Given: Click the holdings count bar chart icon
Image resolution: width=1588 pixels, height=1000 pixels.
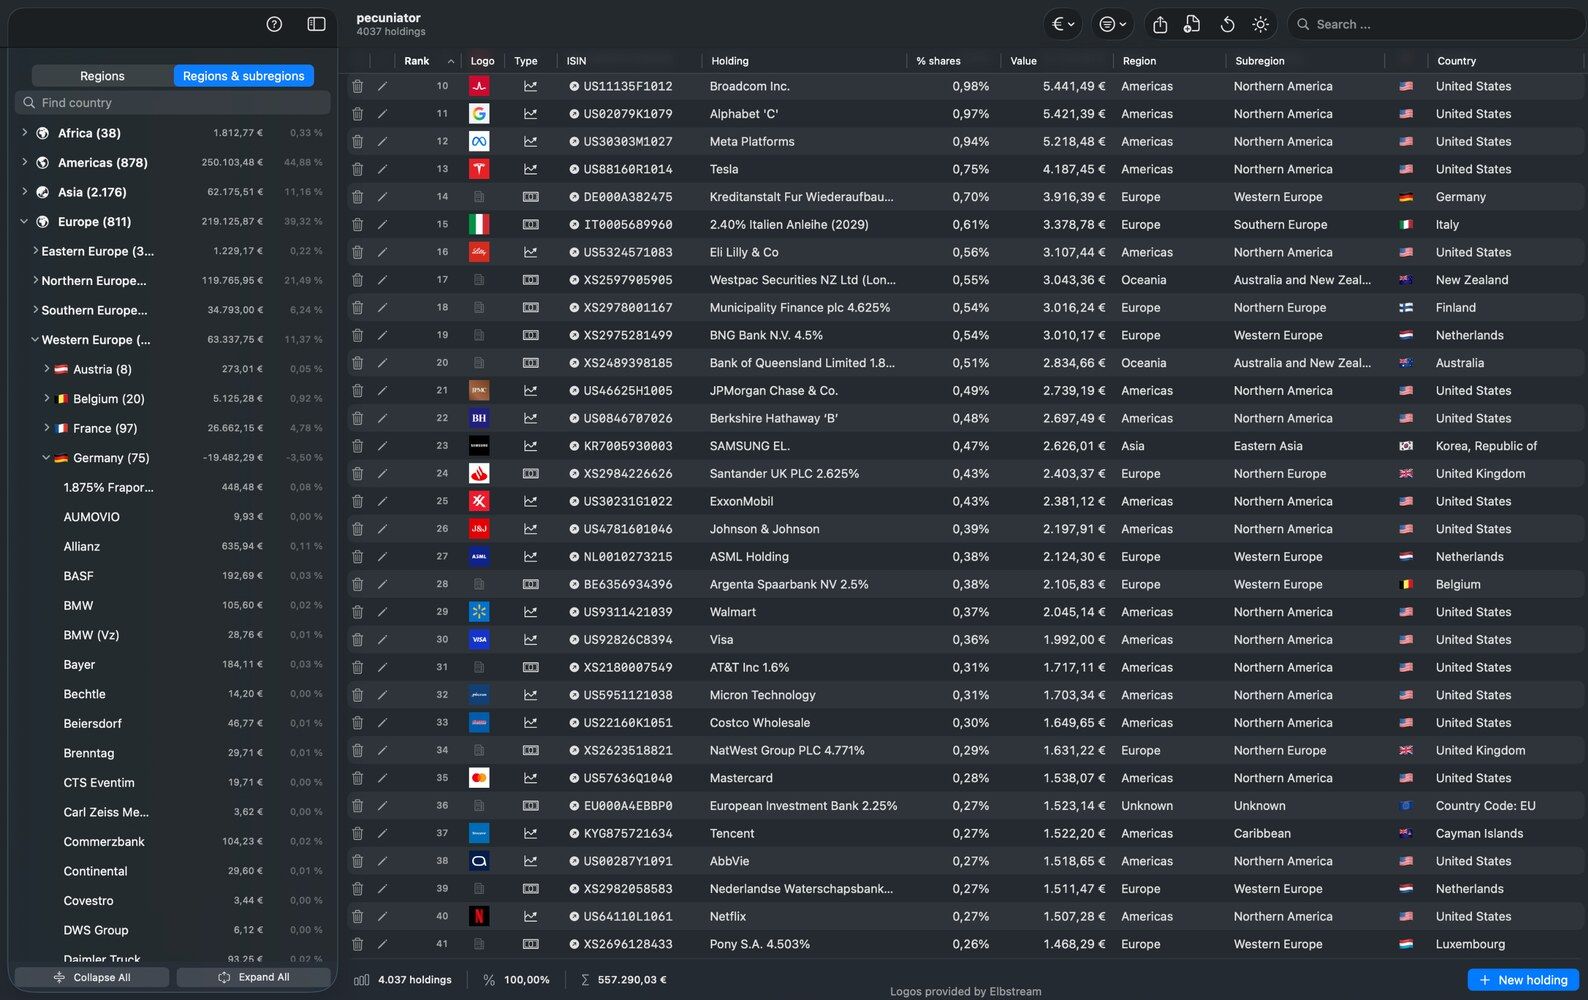Looking at the screenshot, I should 362,980.
